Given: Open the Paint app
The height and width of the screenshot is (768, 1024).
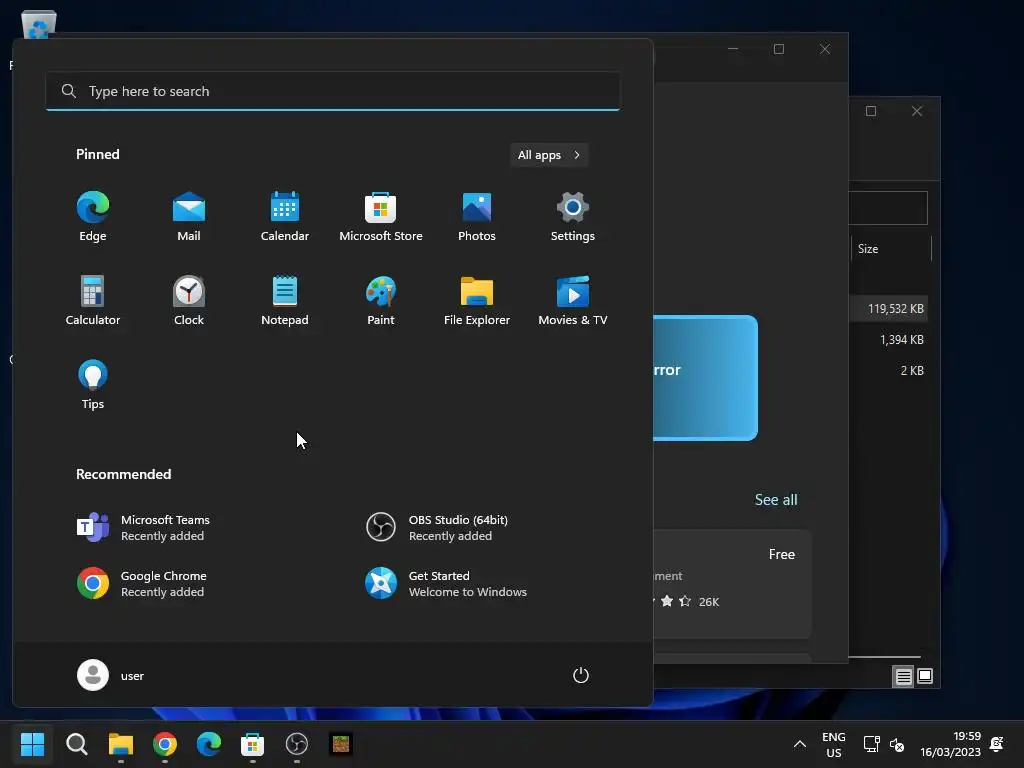Looking at the screenshot, I should click(x=381, y=300).
